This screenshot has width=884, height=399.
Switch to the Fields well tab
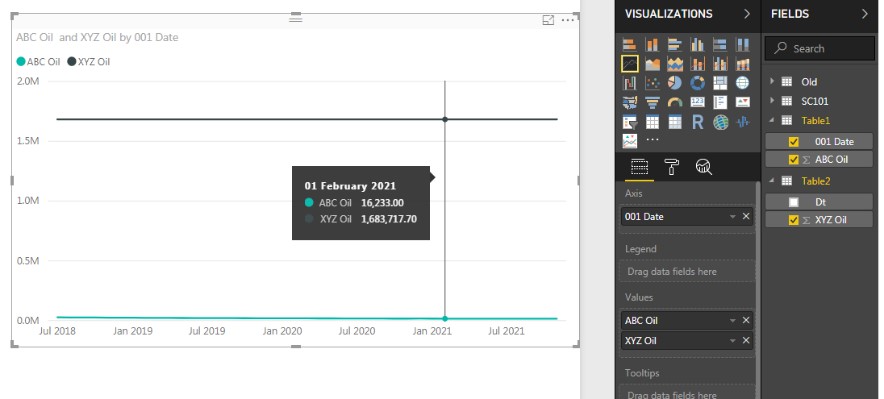pos(639,167)
